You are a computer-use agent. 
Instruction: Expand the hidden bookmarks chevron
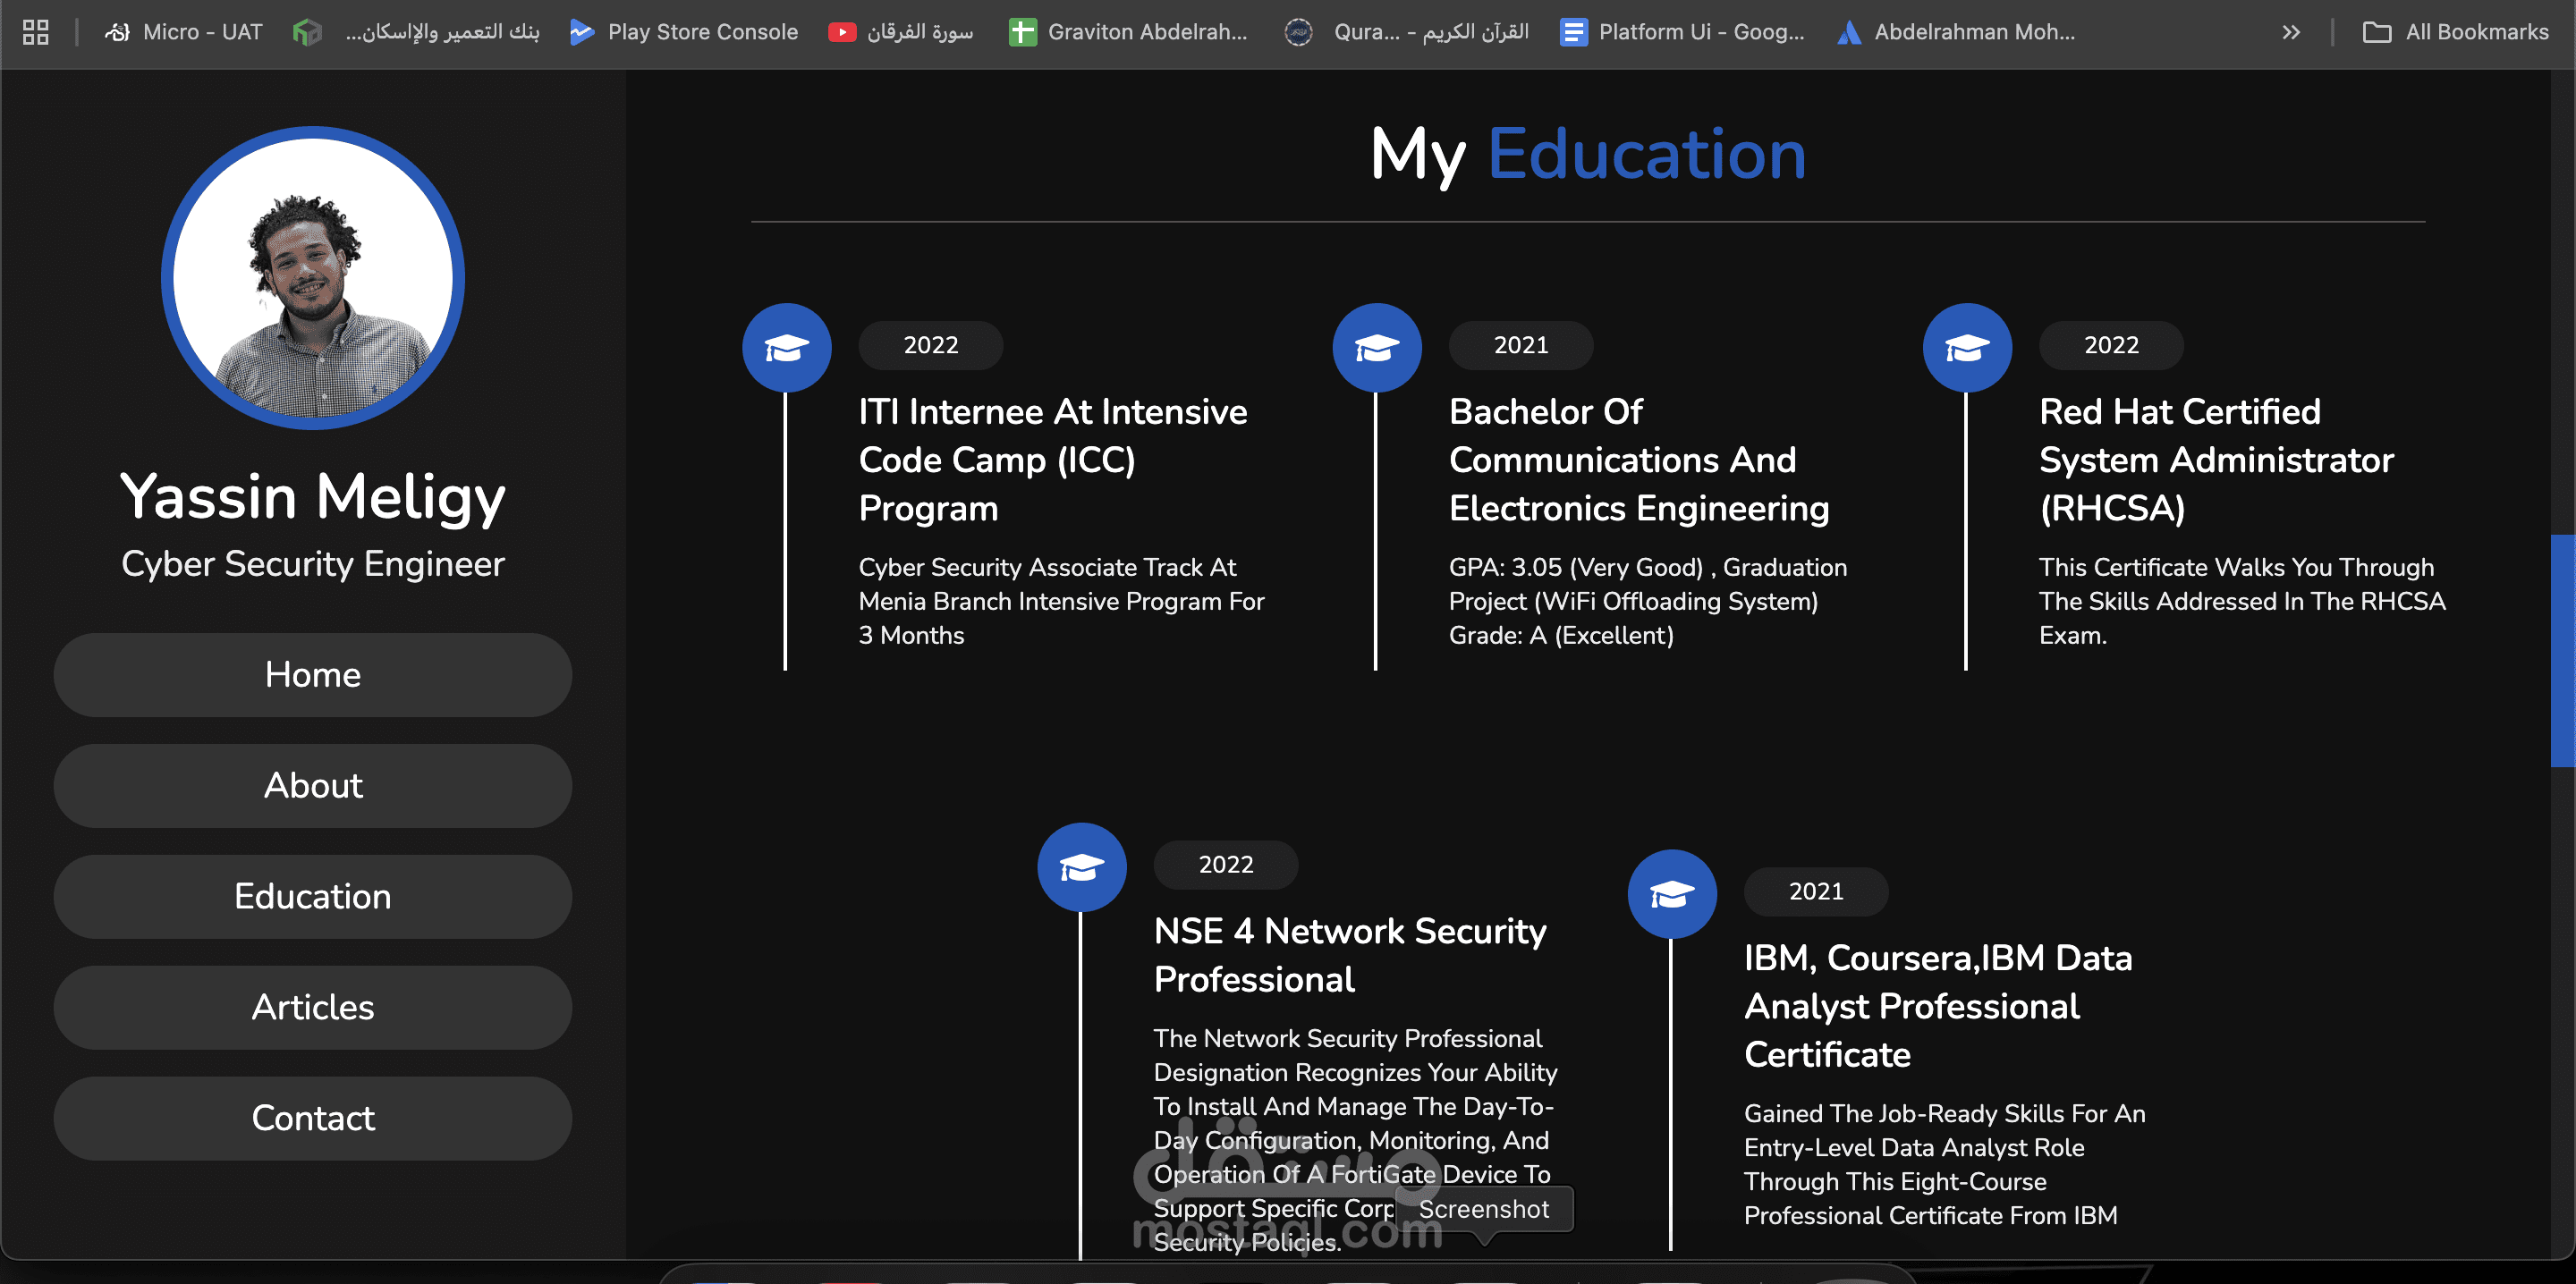[2291, 32]
